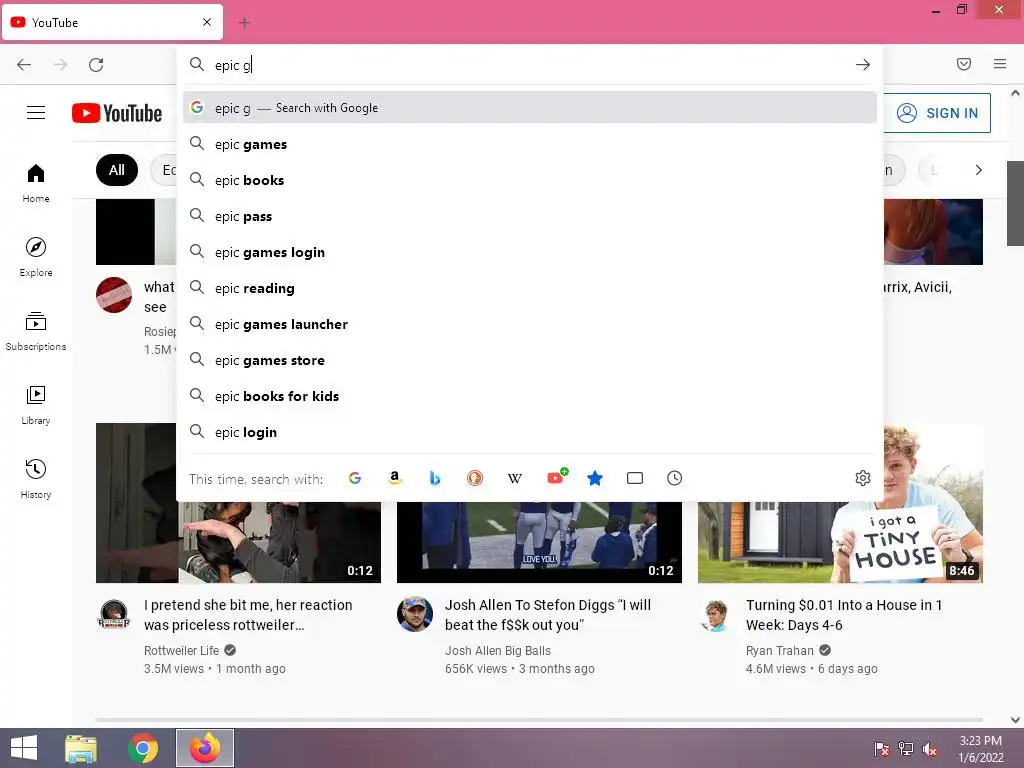1024x768 pixels.
Task: Search this time with Wikipedia icon
Action: click(515, 478)
